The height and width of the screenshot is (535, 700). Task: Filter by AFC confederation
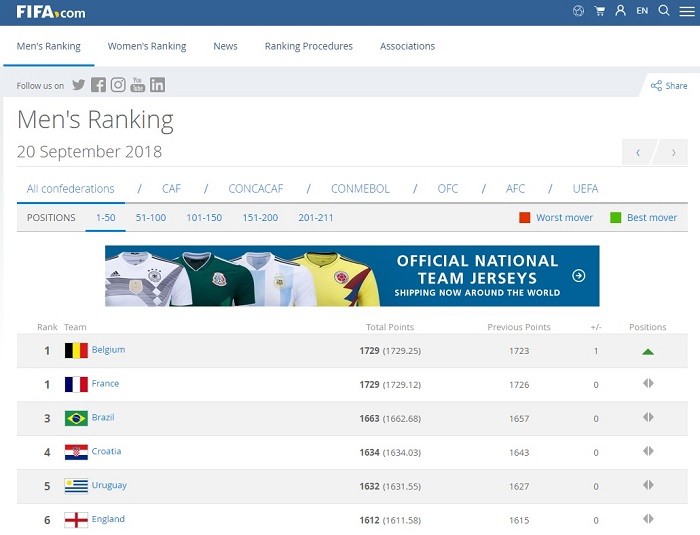(x=515, y=189)
